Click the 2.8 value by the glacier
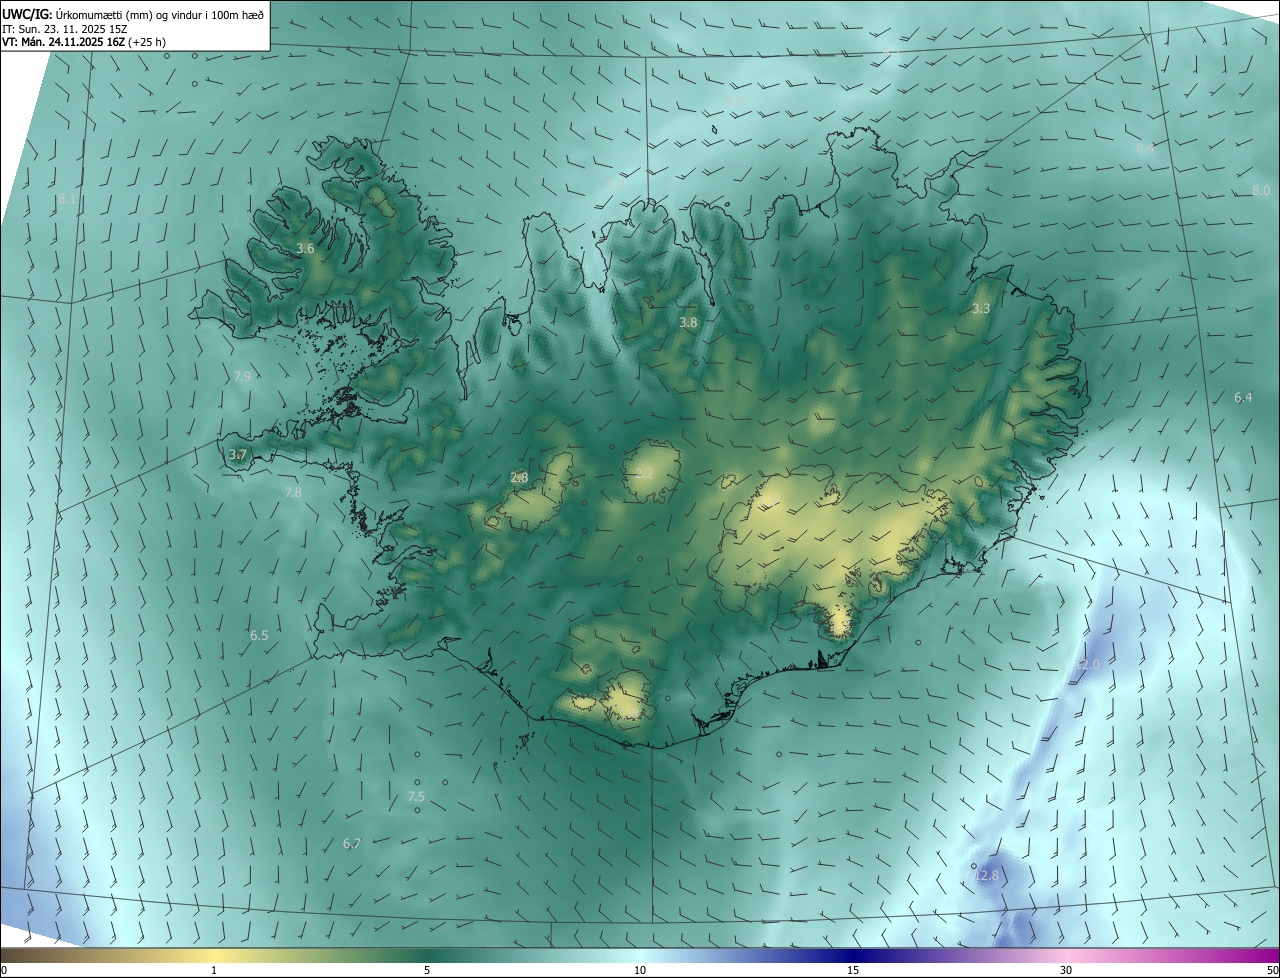 click(x=519, y=477)
